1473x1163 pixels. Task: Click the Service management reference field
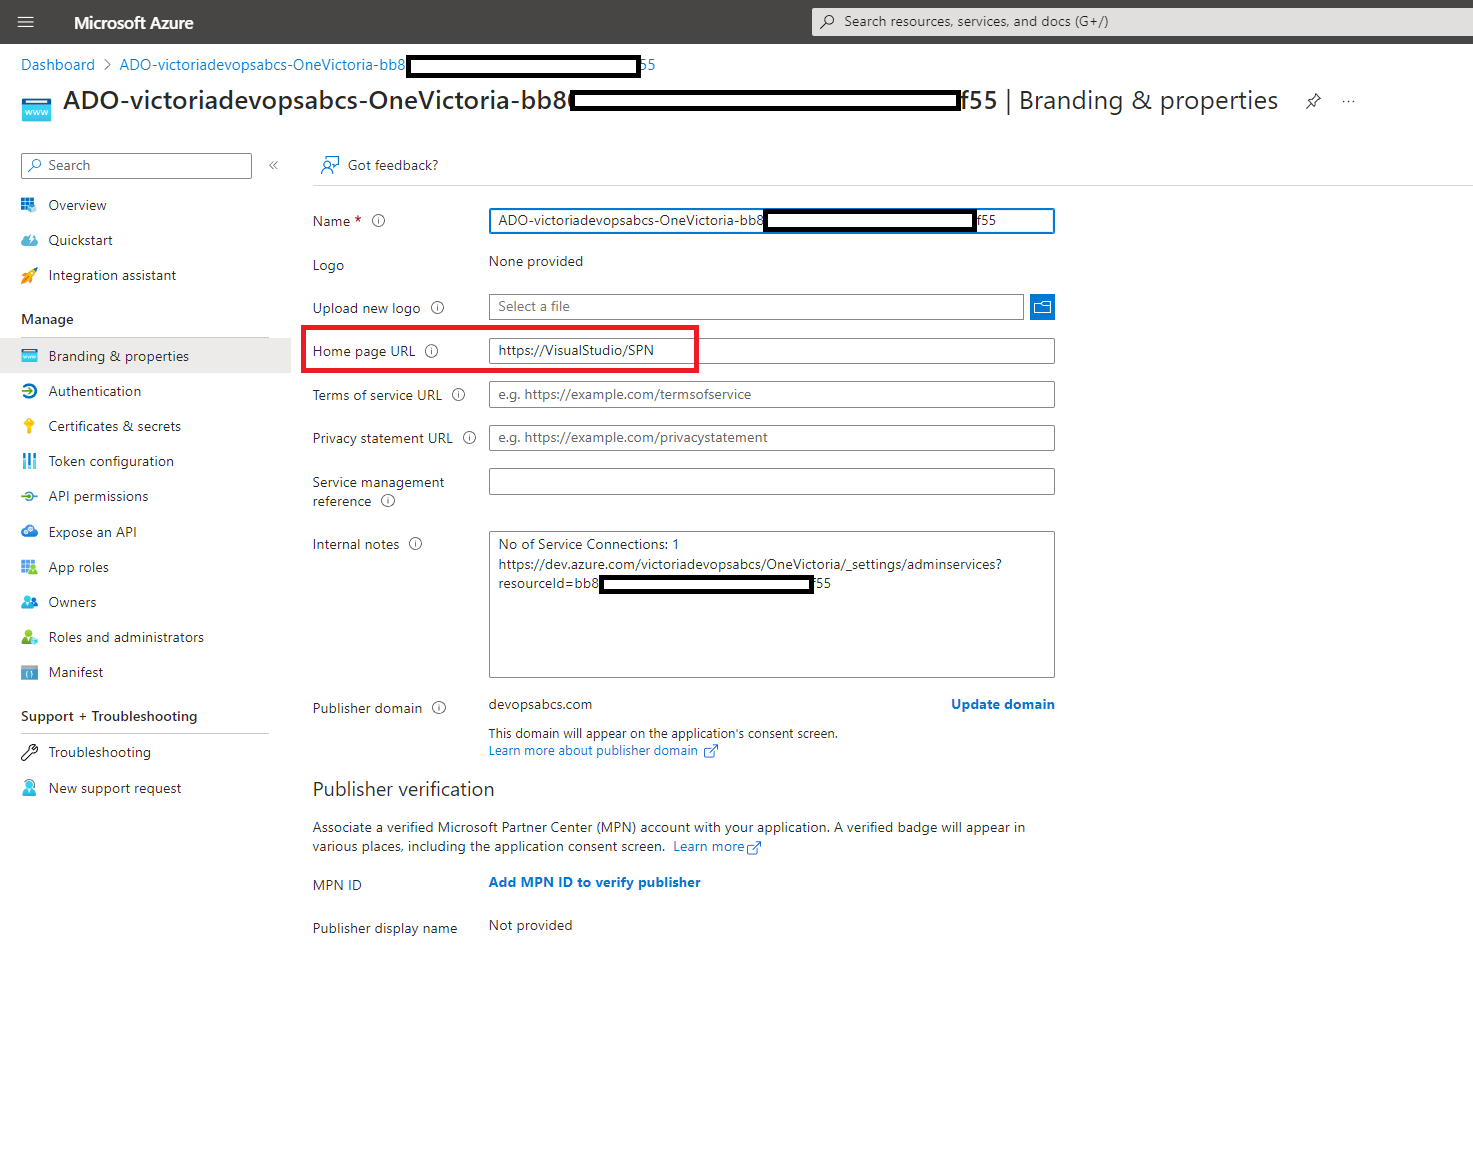(771, 482)
